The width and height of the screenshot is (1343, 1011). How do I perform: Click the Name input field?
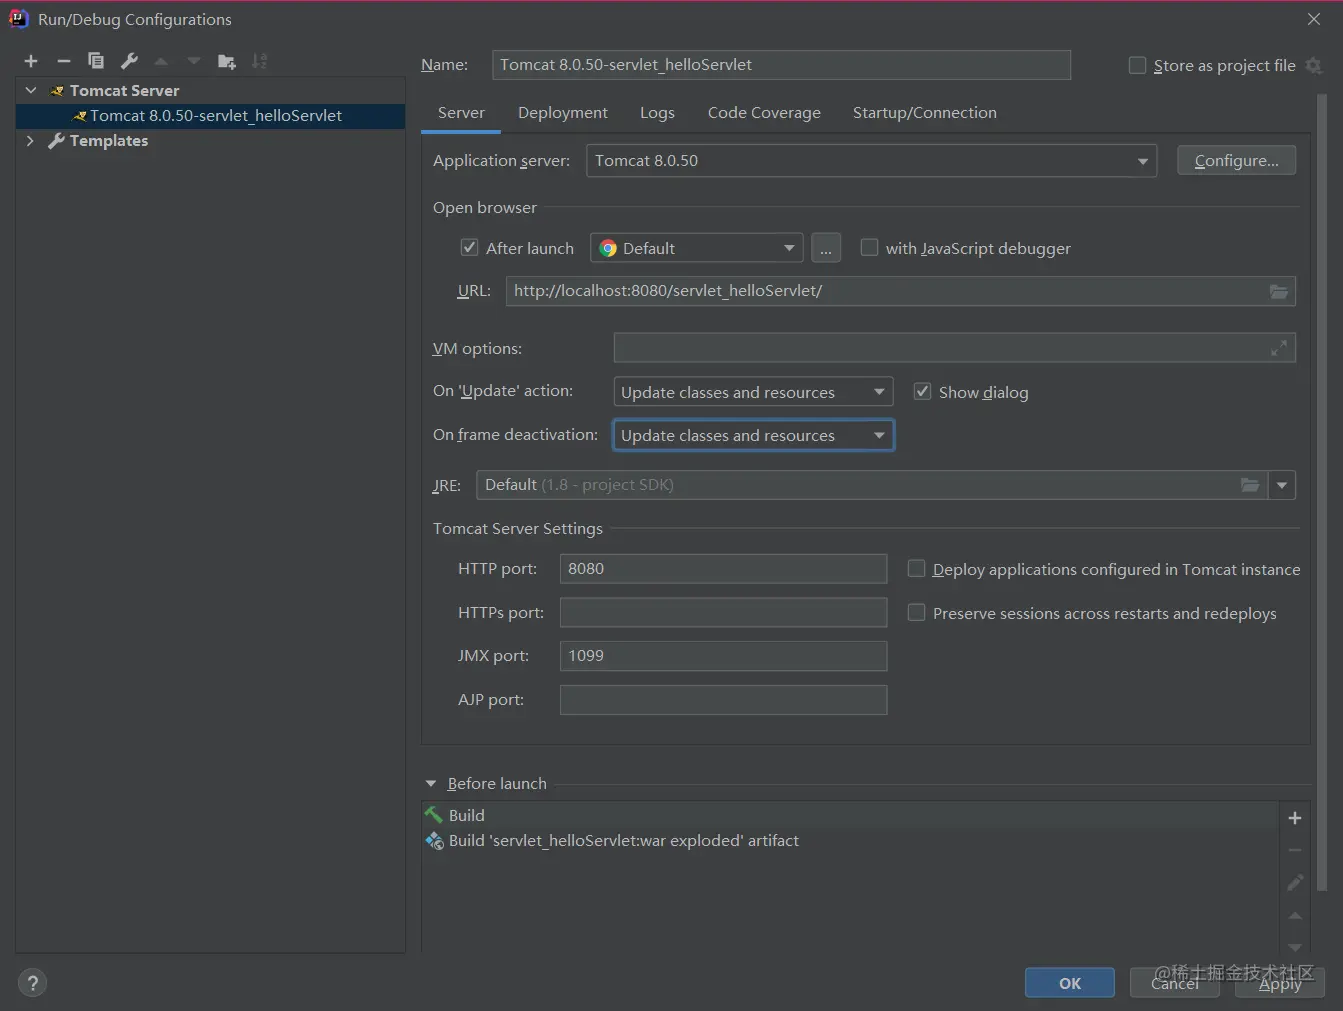click(x=781, y=65)
